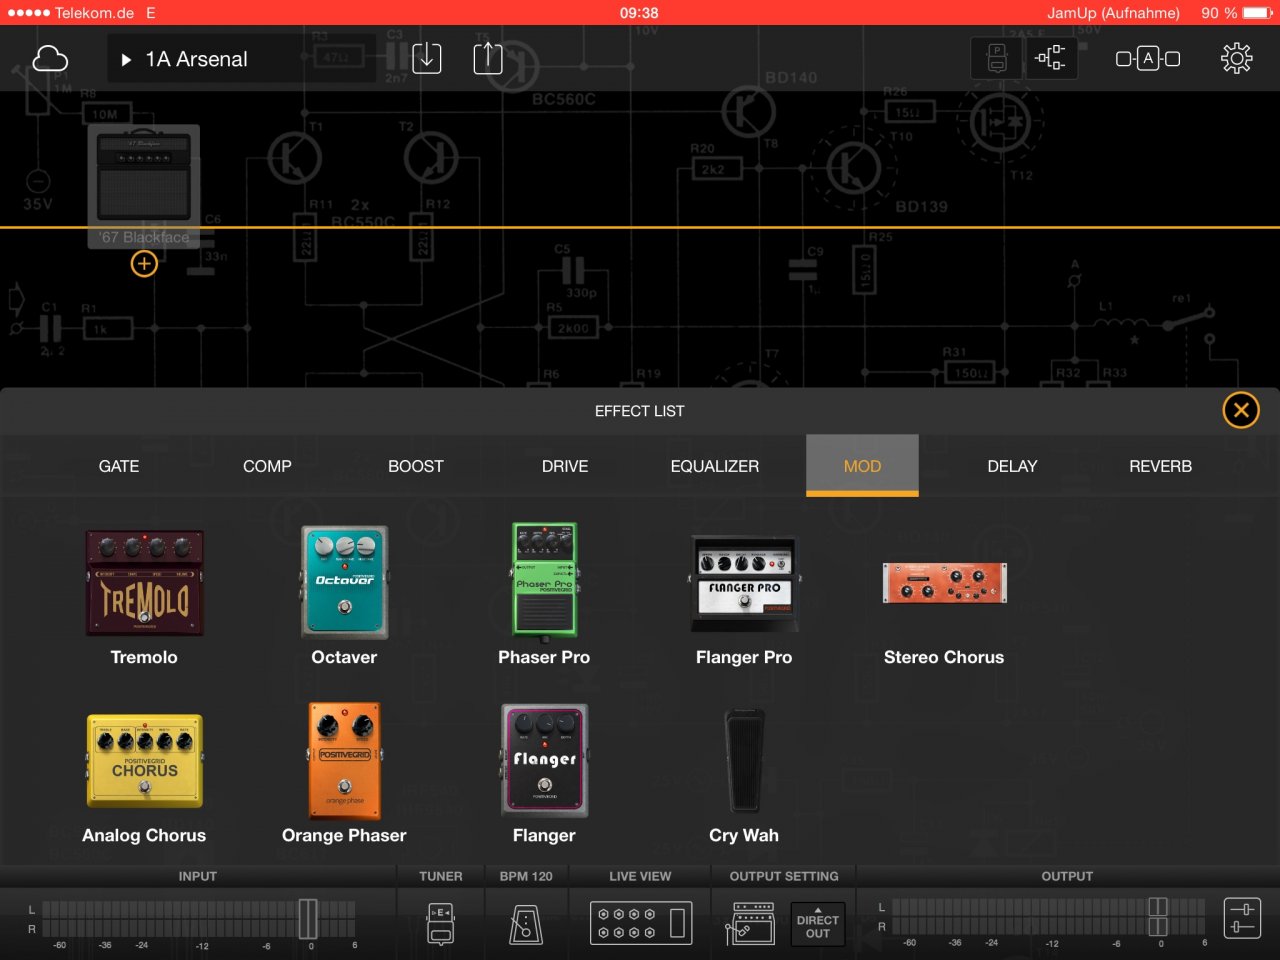Select the MOD tab
The width and height of the screenshot is (1280, 960).
(862, 466)
